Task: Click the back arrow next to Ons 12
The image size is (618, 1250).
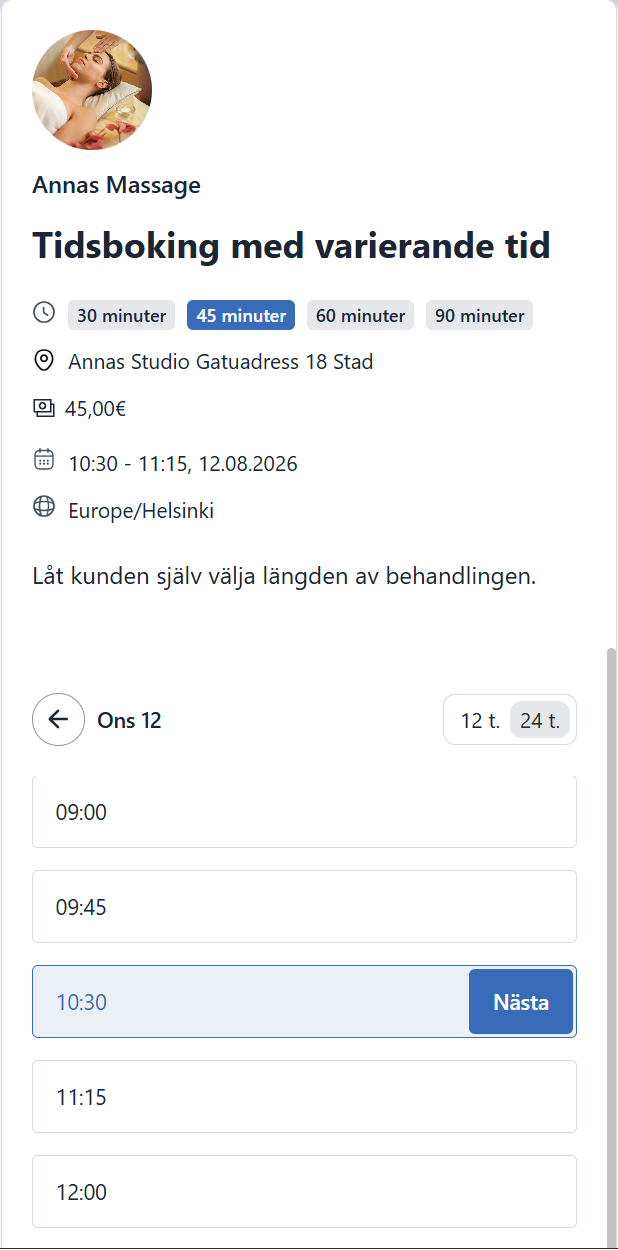Action: click(x=58, y=720)
